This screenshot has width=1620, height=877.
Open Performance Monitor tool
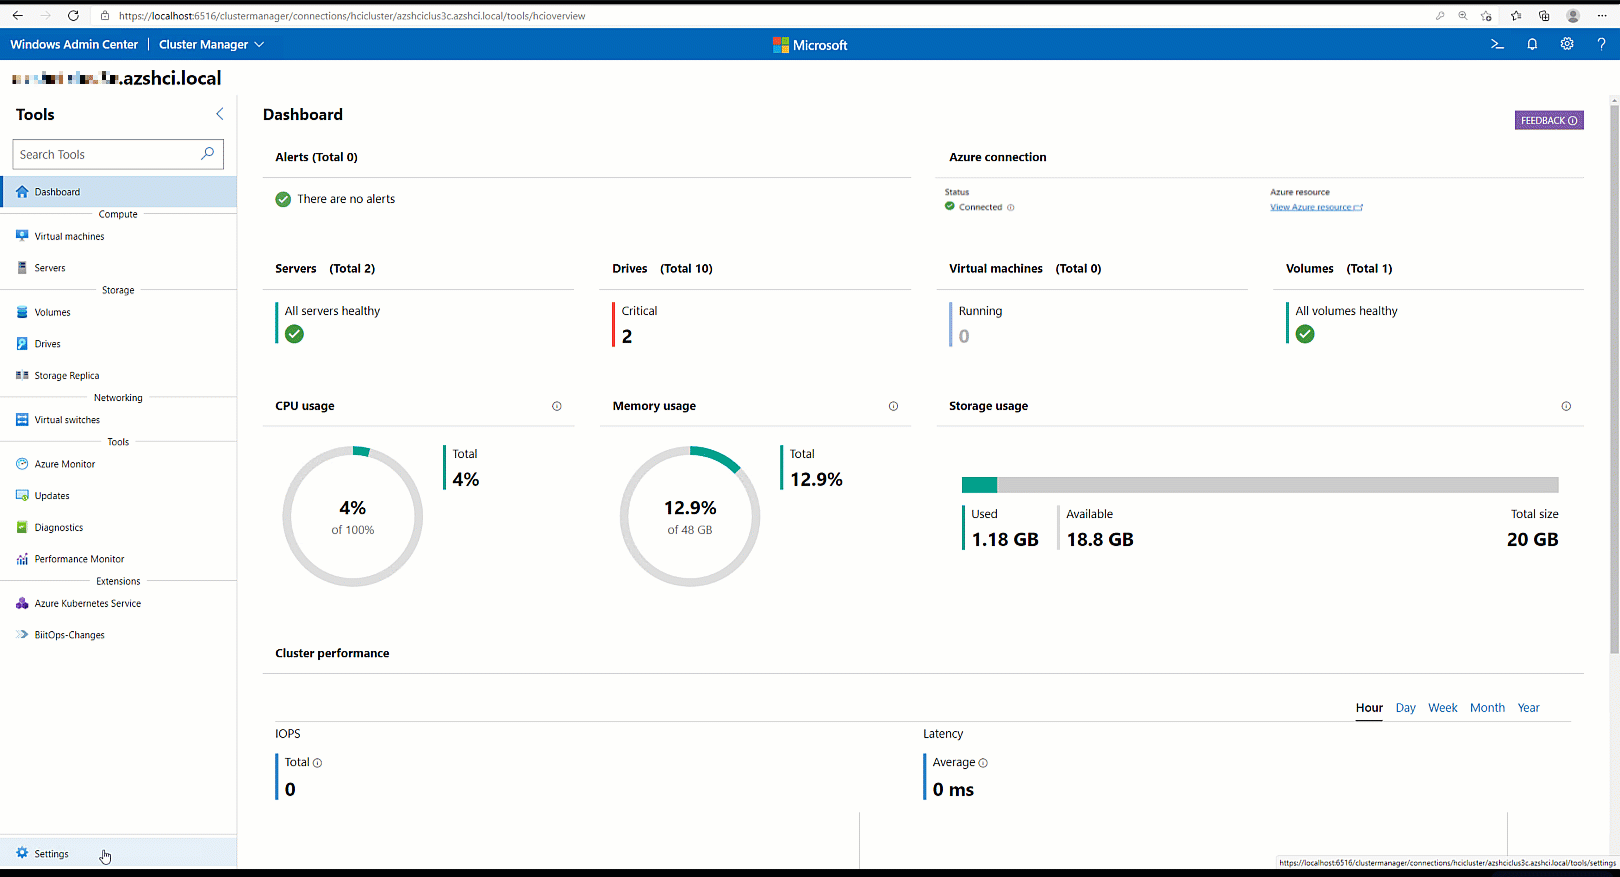coord(79,559)
